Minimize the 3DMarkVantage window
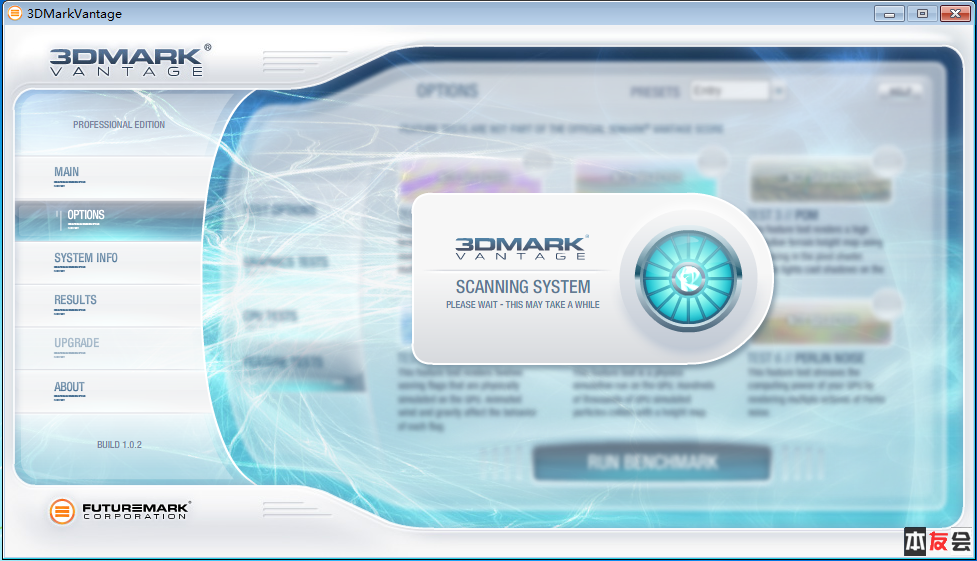Image resolution: width=977 pixels, height=561 pixels. [889, 14]
